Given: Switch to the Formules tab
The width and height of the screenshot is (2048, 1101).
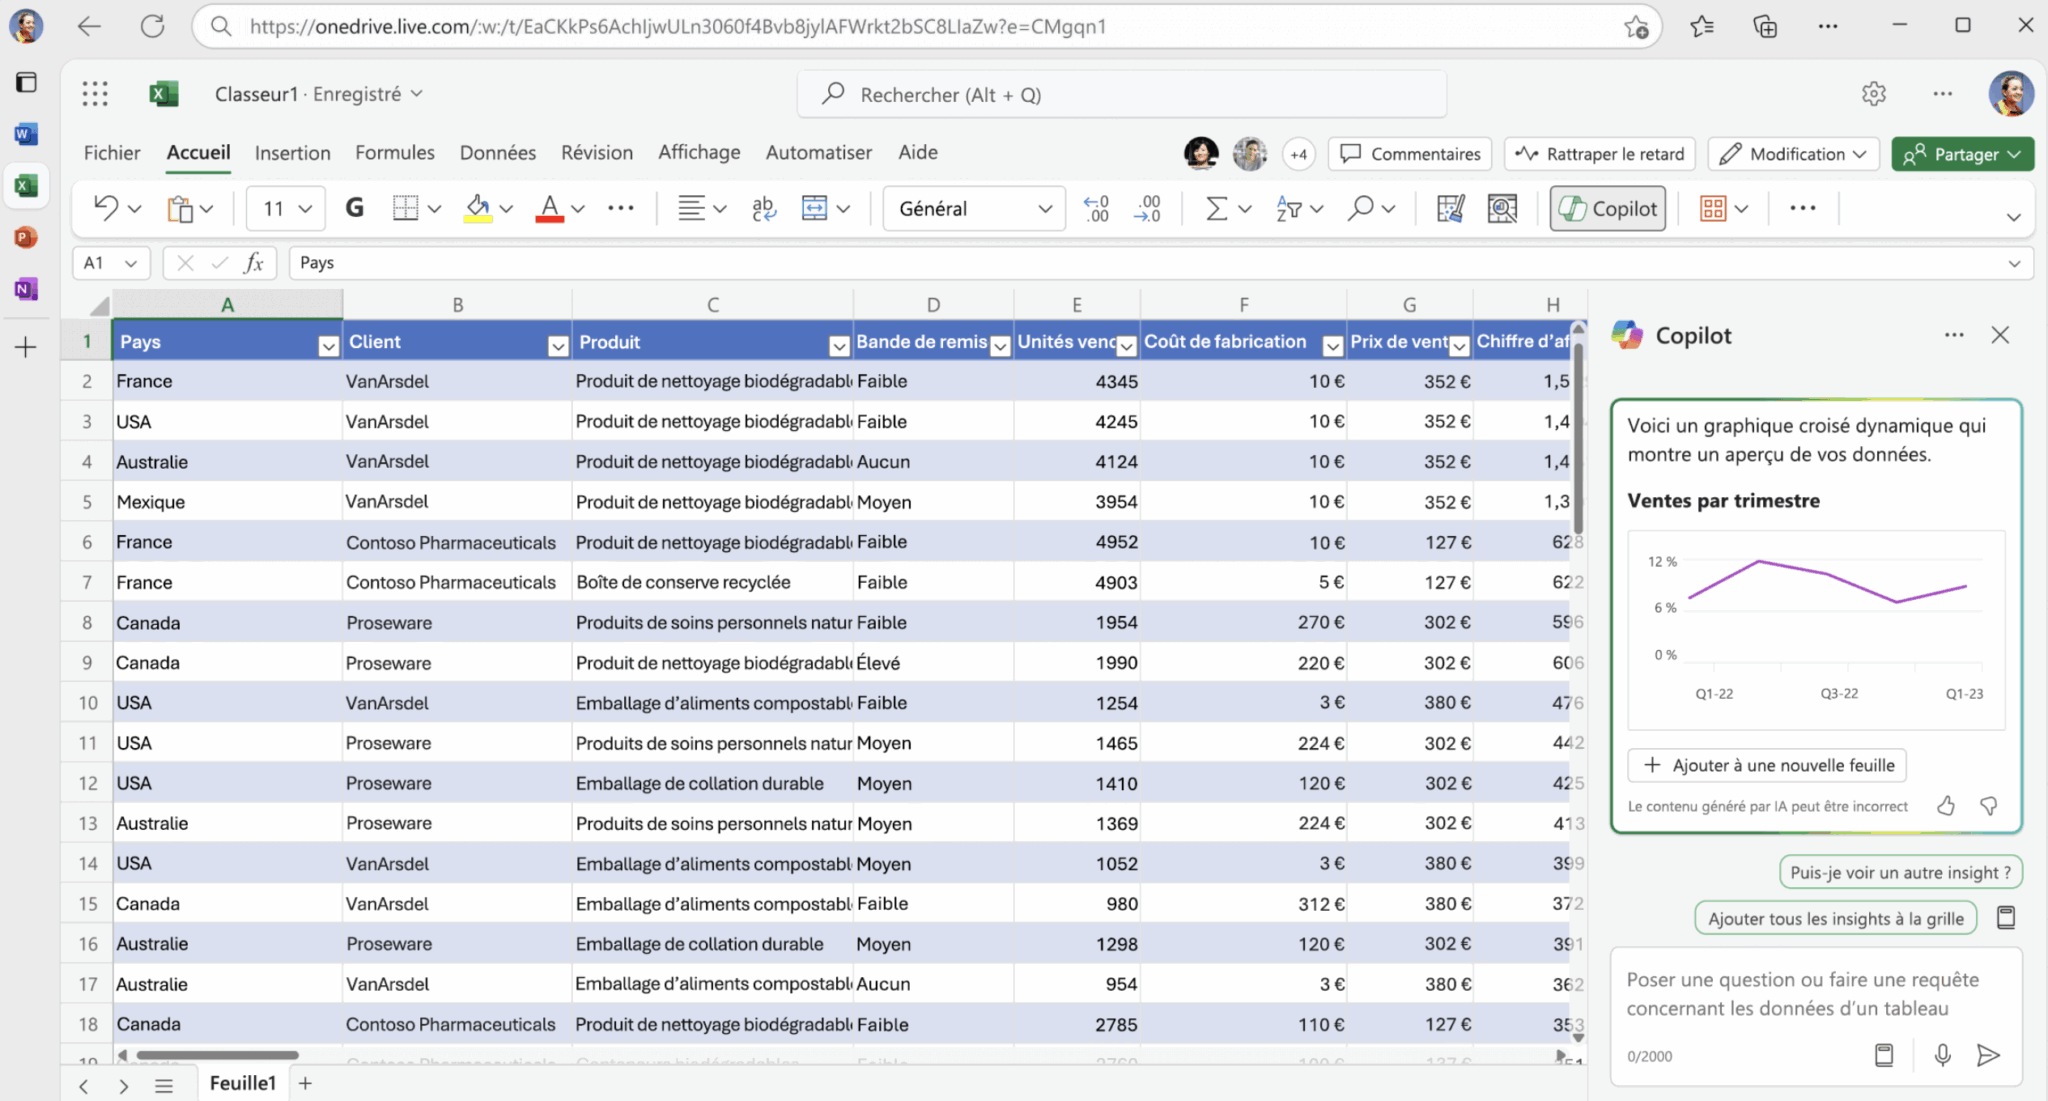Looking at the screenshot, I should click(395, 153).
